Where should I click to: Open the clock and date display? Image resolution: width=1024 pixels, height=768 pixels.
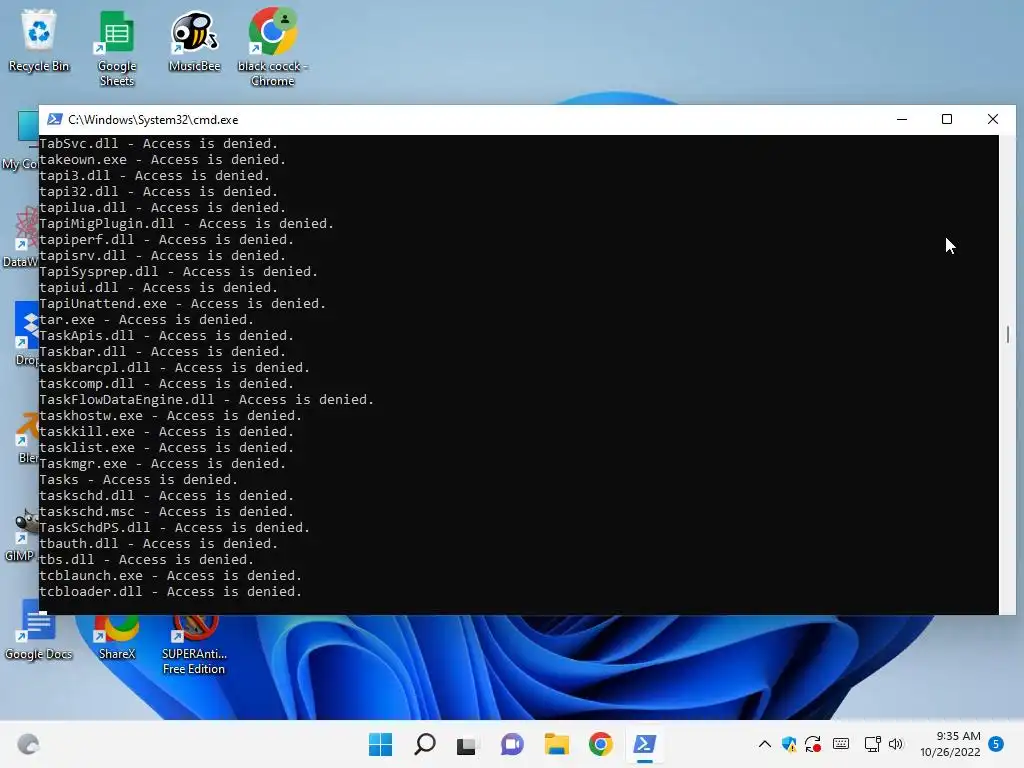(950, 744)
